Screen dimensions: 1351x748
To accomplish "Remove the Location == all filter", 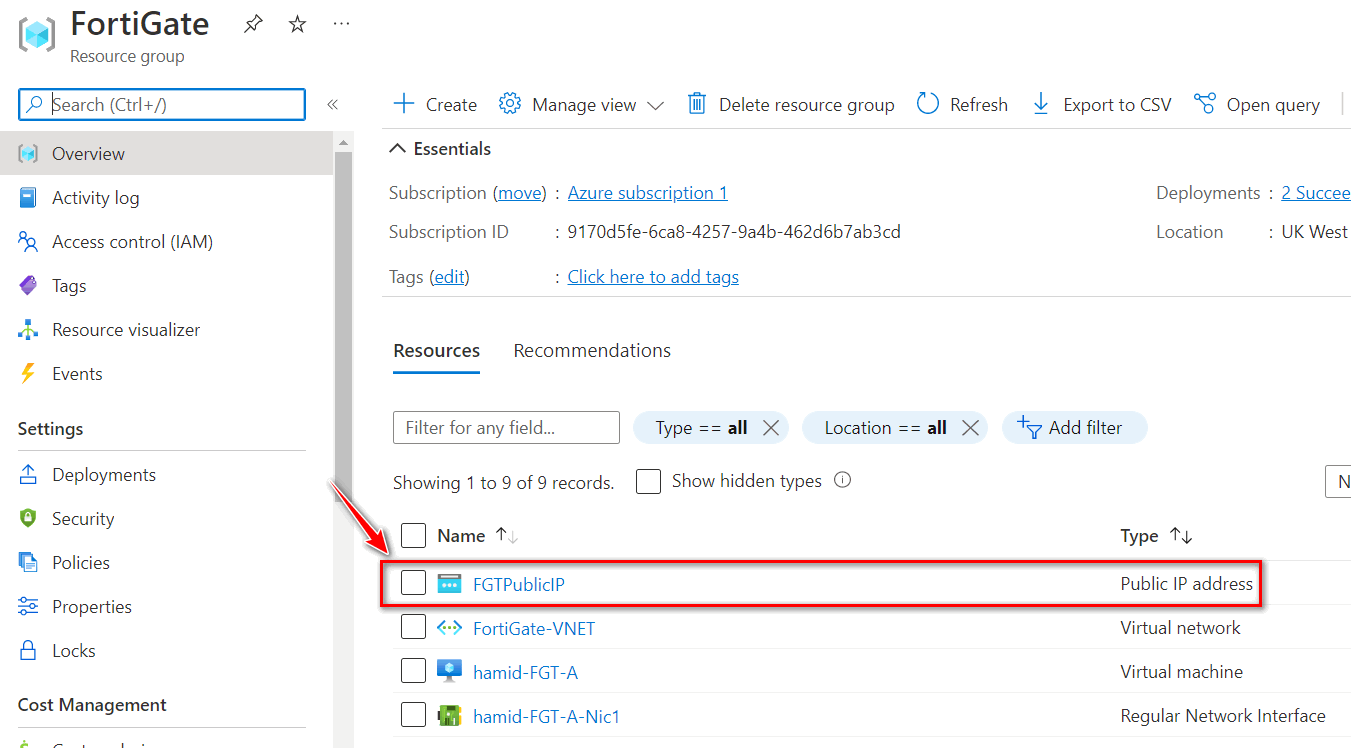I will click(x=969, y=428).
